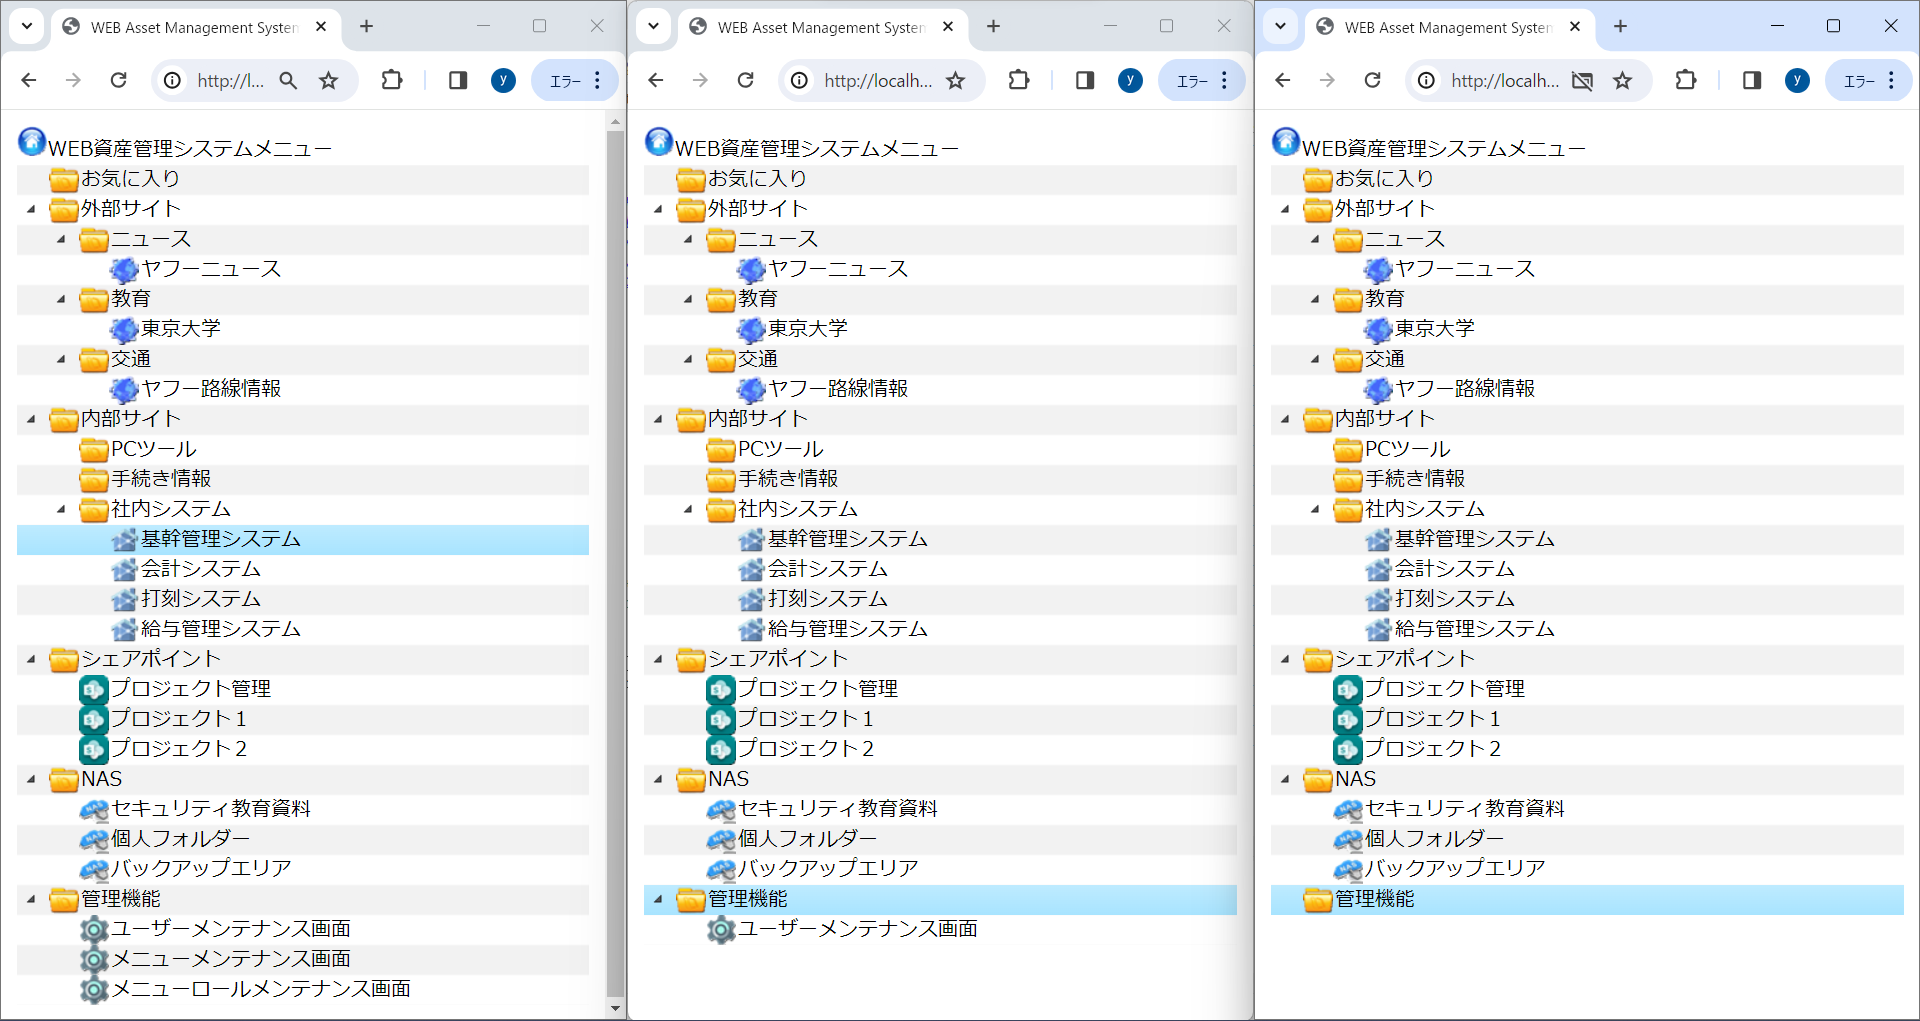Collapse the ニュース node in middle window
Screen dimensions: 1920x1021
688,240
